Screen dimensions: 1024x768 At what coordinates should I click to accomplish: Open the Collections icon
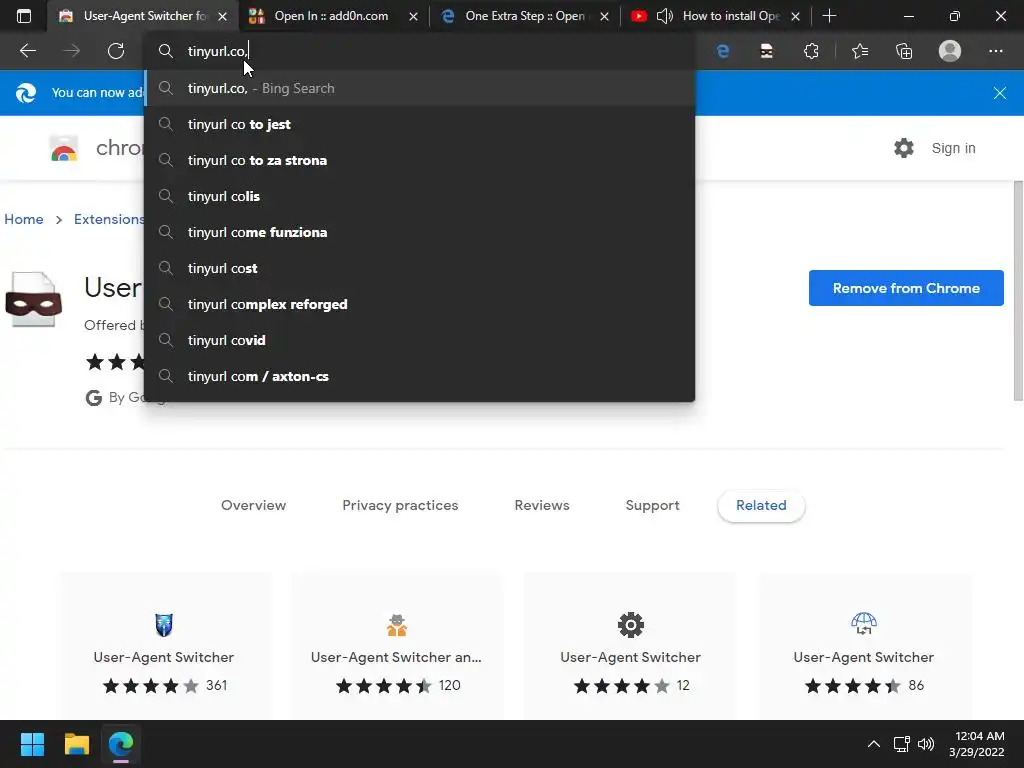[904, 51]
